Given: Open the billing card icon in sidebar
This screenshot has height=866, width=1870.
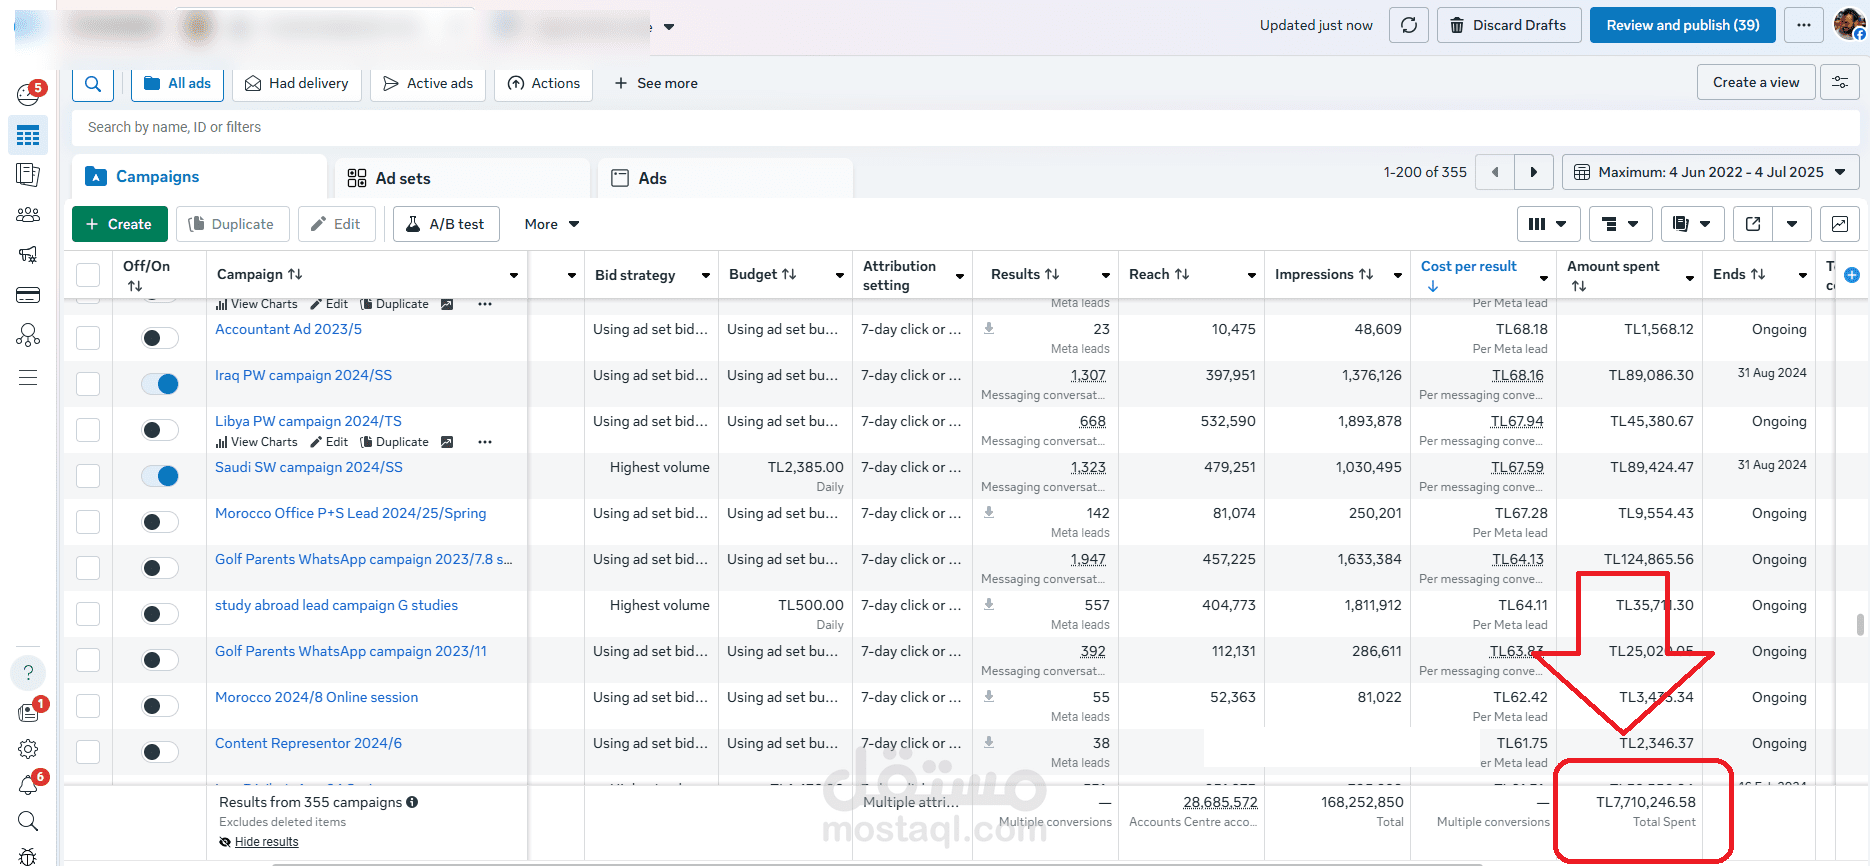Looking at the screenshot, I should pyautogui.click(x=28, y=295).
